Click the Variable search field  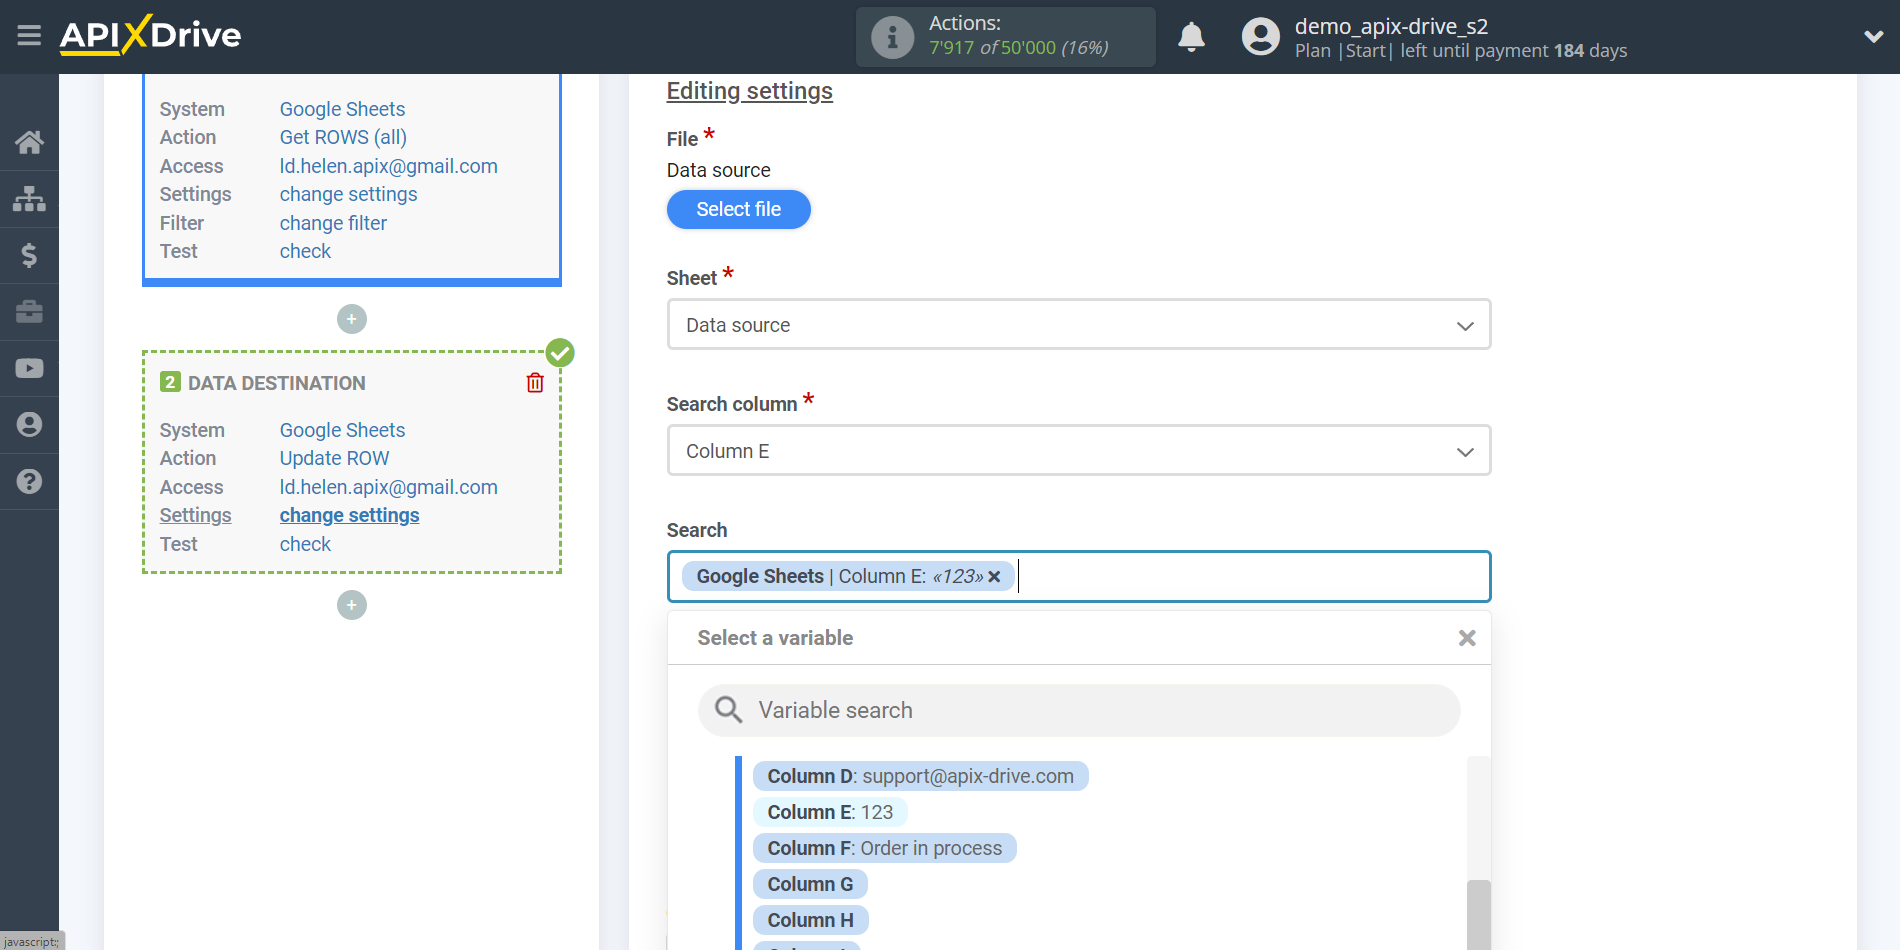(x=1079, y=710)
